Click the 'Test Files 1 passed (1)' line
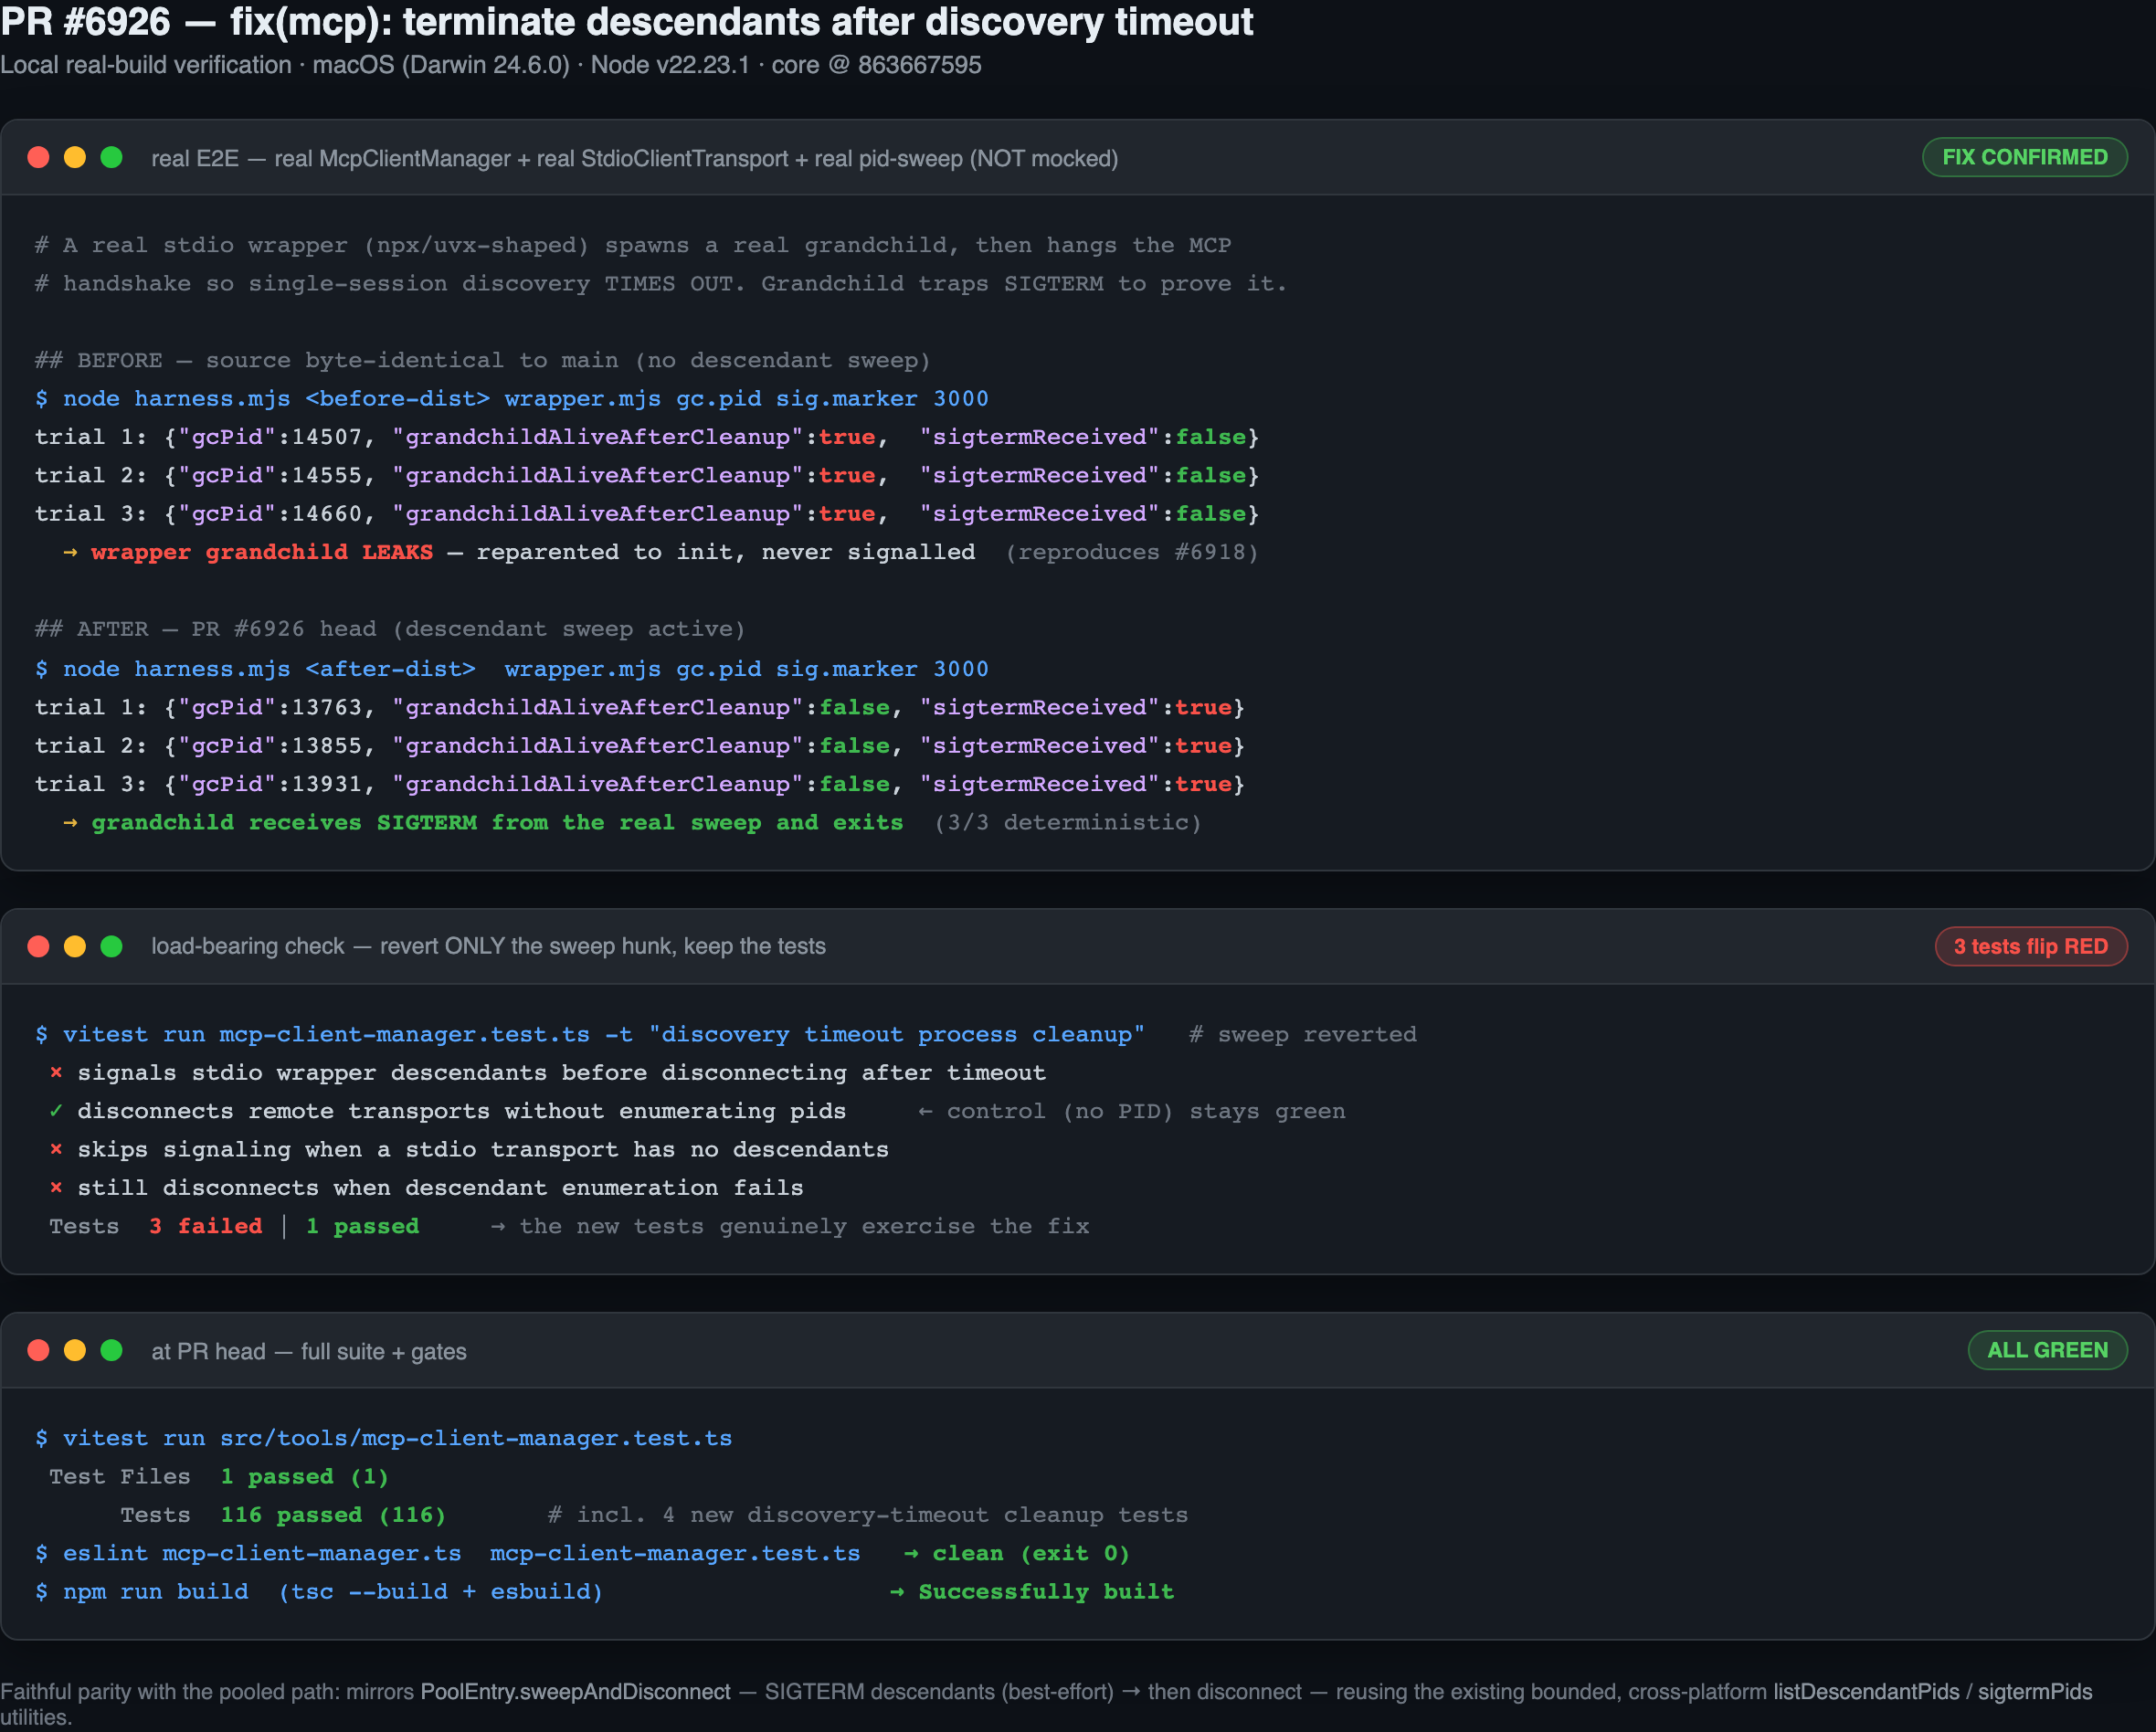The height and width of the screenshot is (1732, 2156). (219, 1476)
